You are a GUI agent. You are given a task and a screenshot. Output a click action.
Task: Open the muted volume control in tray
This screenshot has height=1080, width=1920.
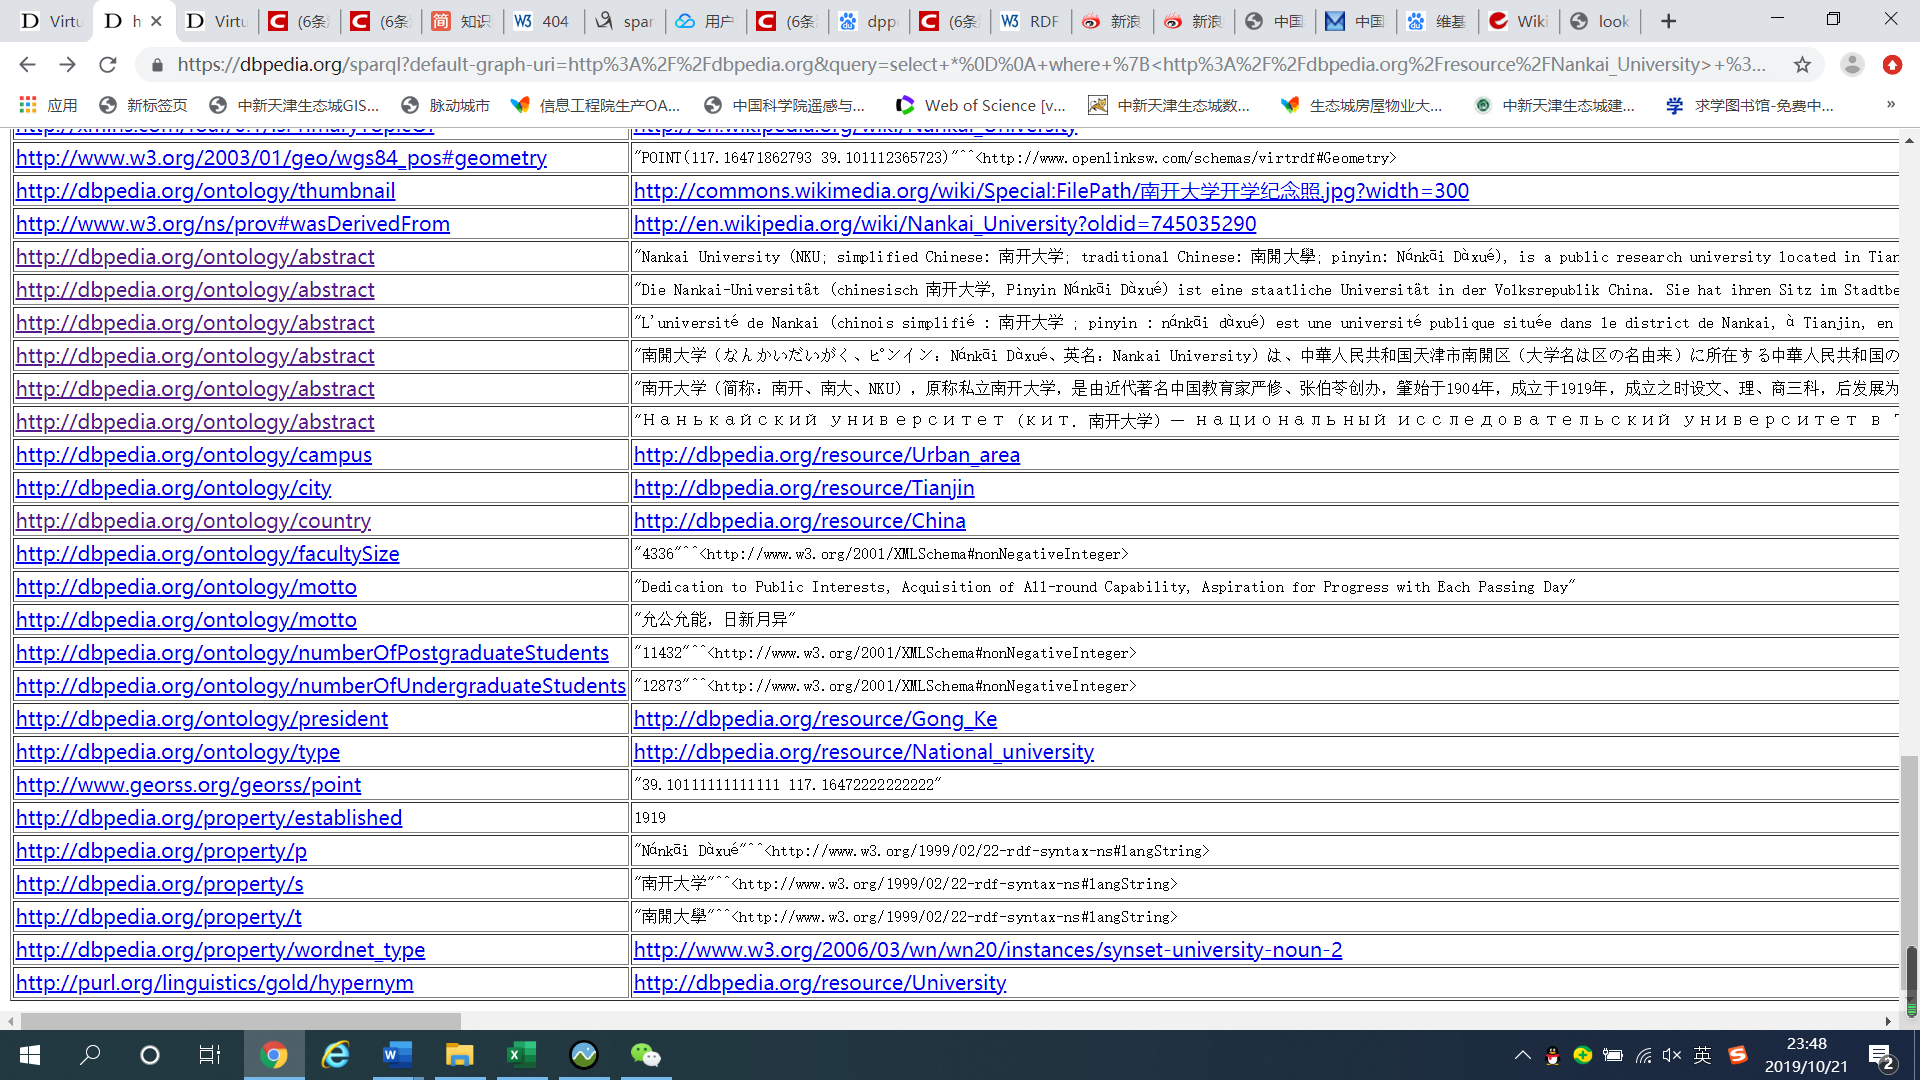[x=1672, y=1055]
